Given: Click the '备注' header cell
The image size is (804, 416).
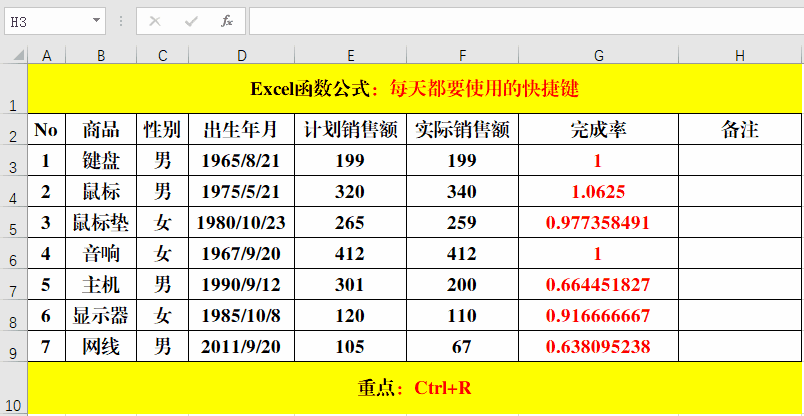Looking at the screenshot, I should point(740,129).
